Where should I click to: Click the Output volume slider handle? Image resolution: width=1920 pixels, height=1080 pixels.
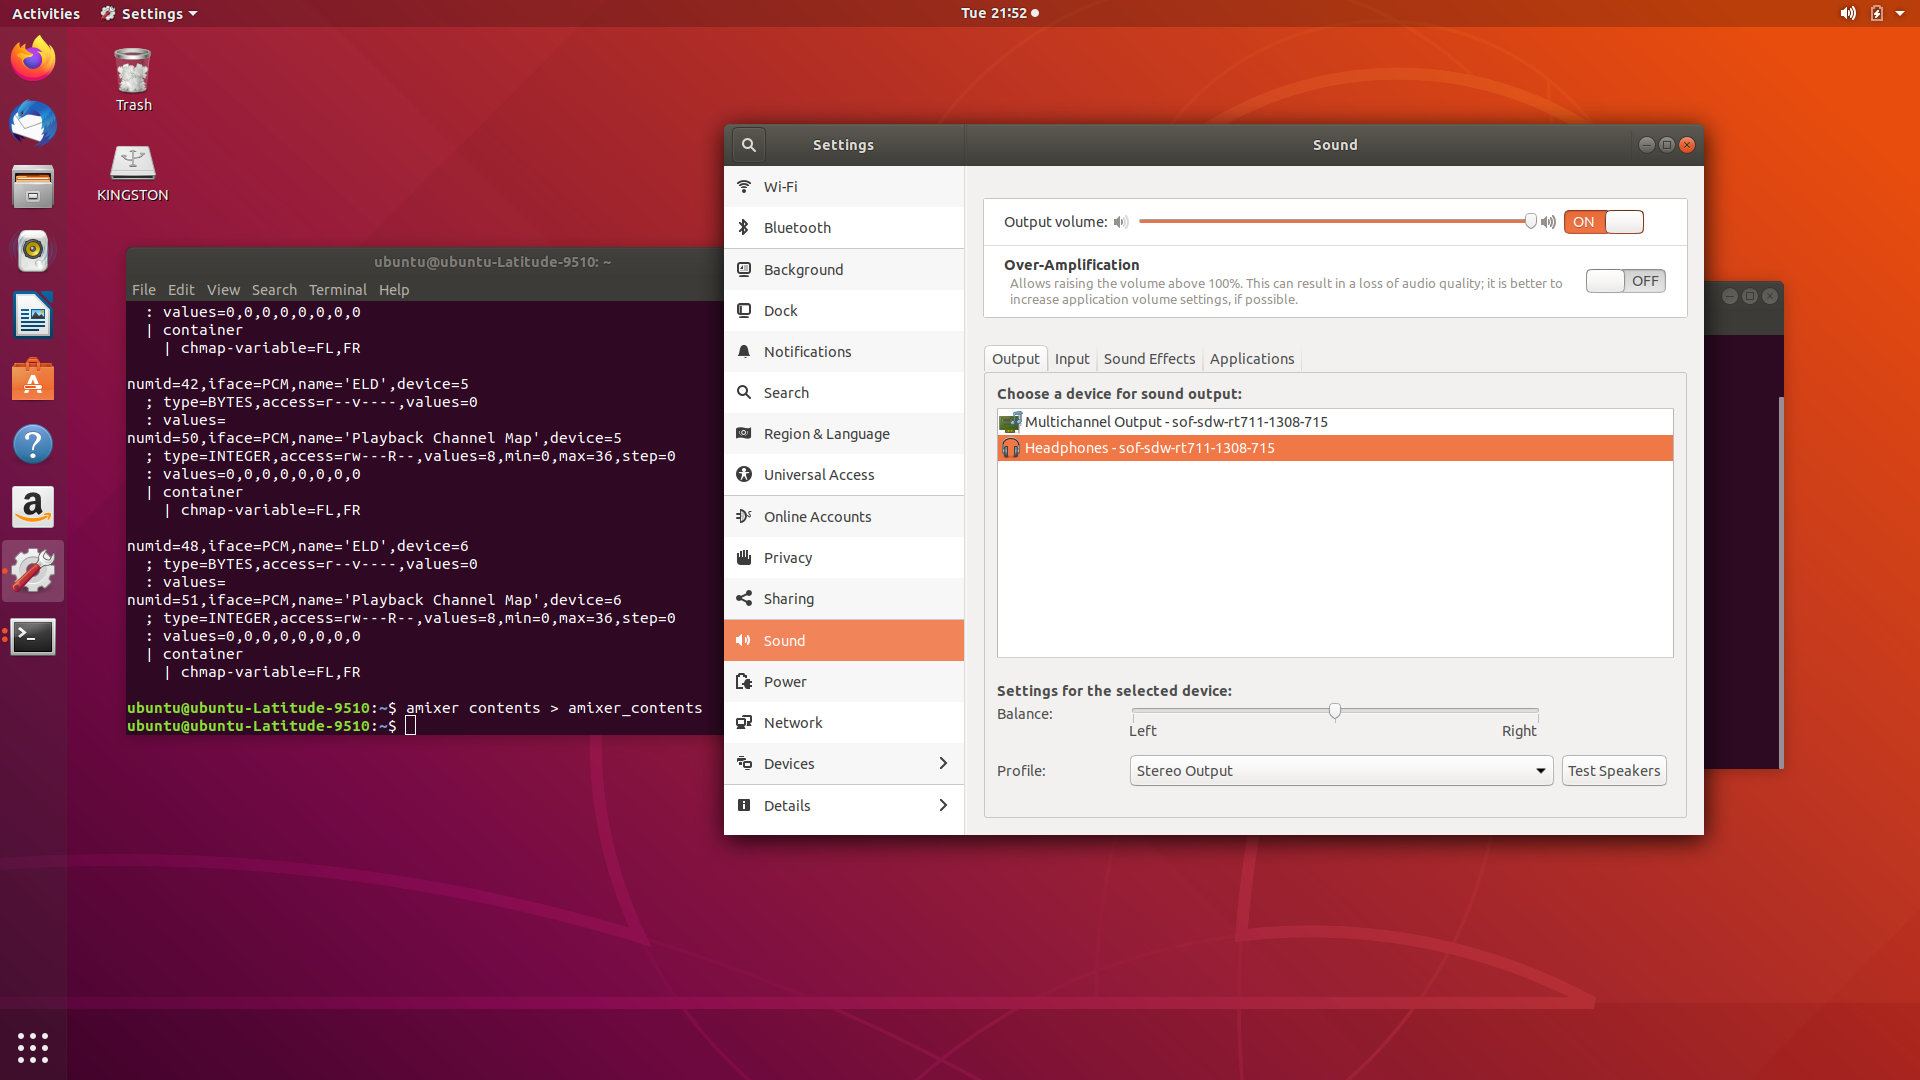pos(1530,221)
